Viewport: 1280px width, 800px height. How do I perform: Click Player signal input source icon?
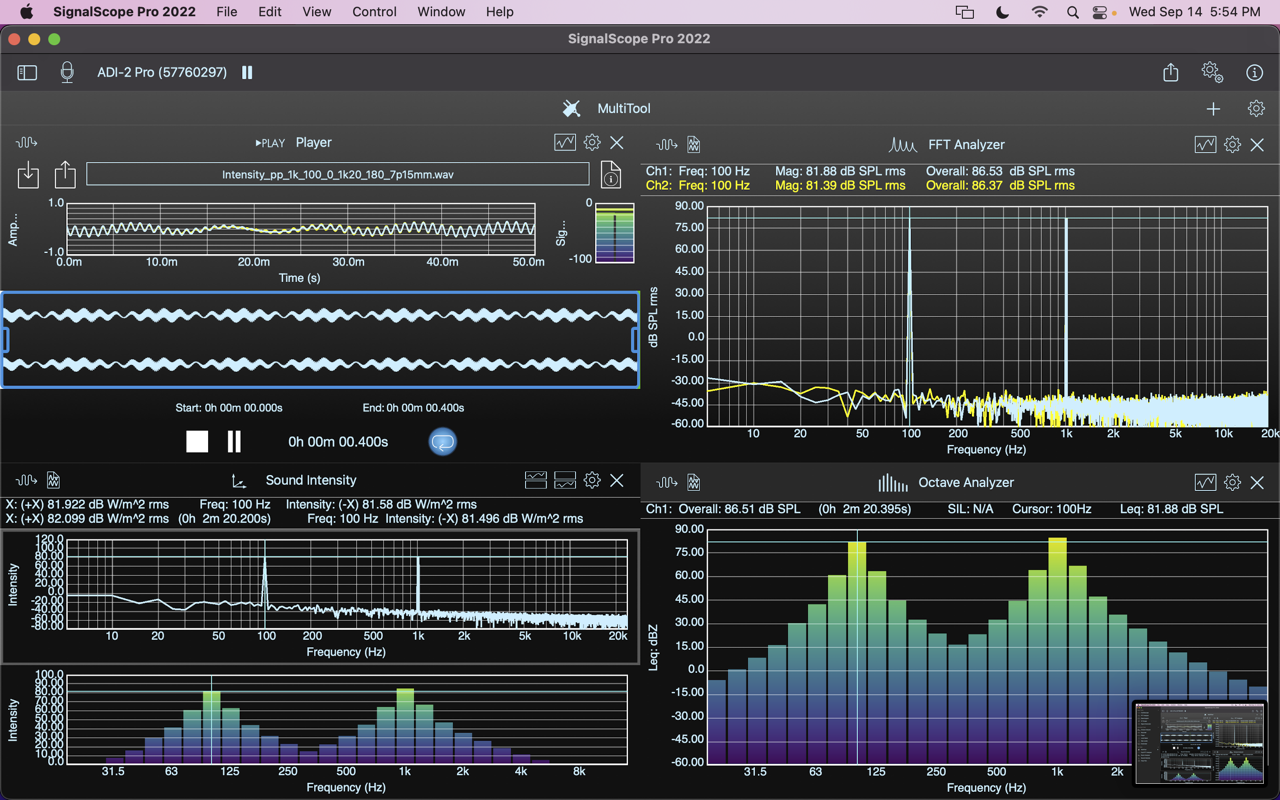click(26, 143)
